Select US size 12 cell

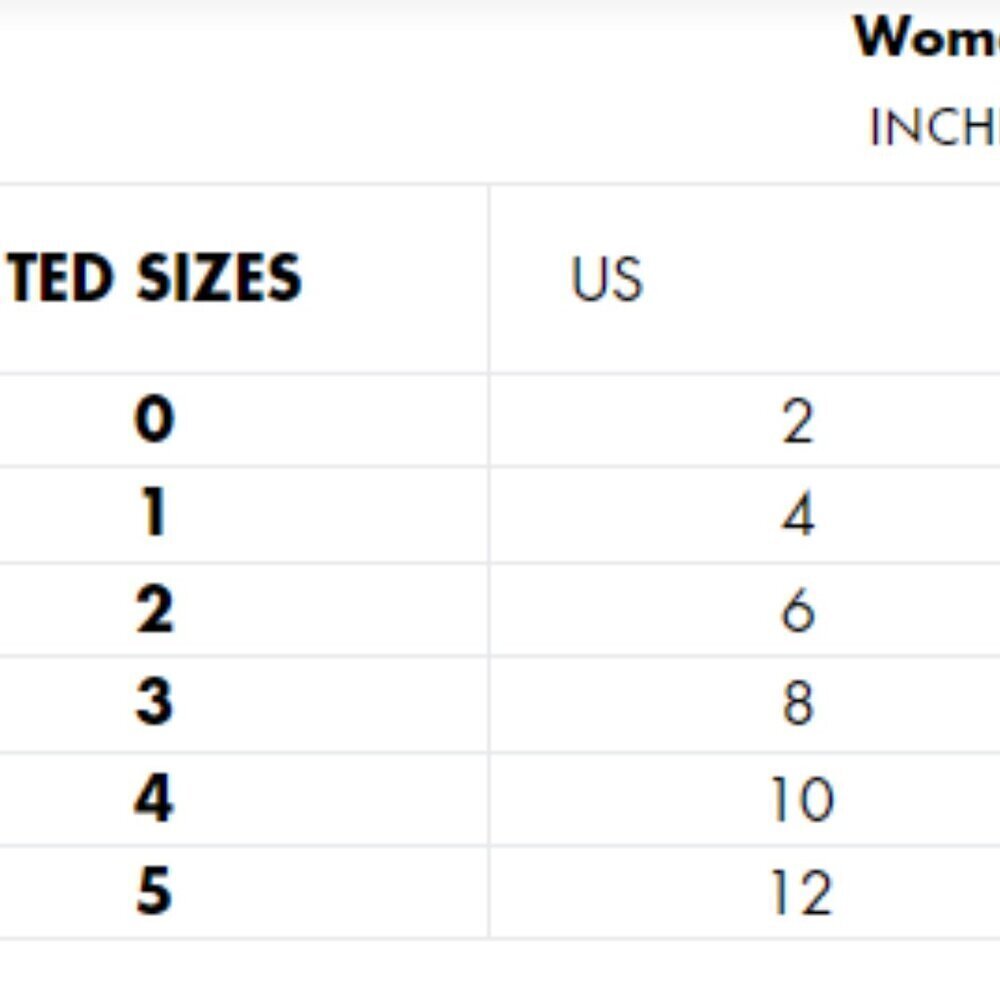(x=745, y=892)
